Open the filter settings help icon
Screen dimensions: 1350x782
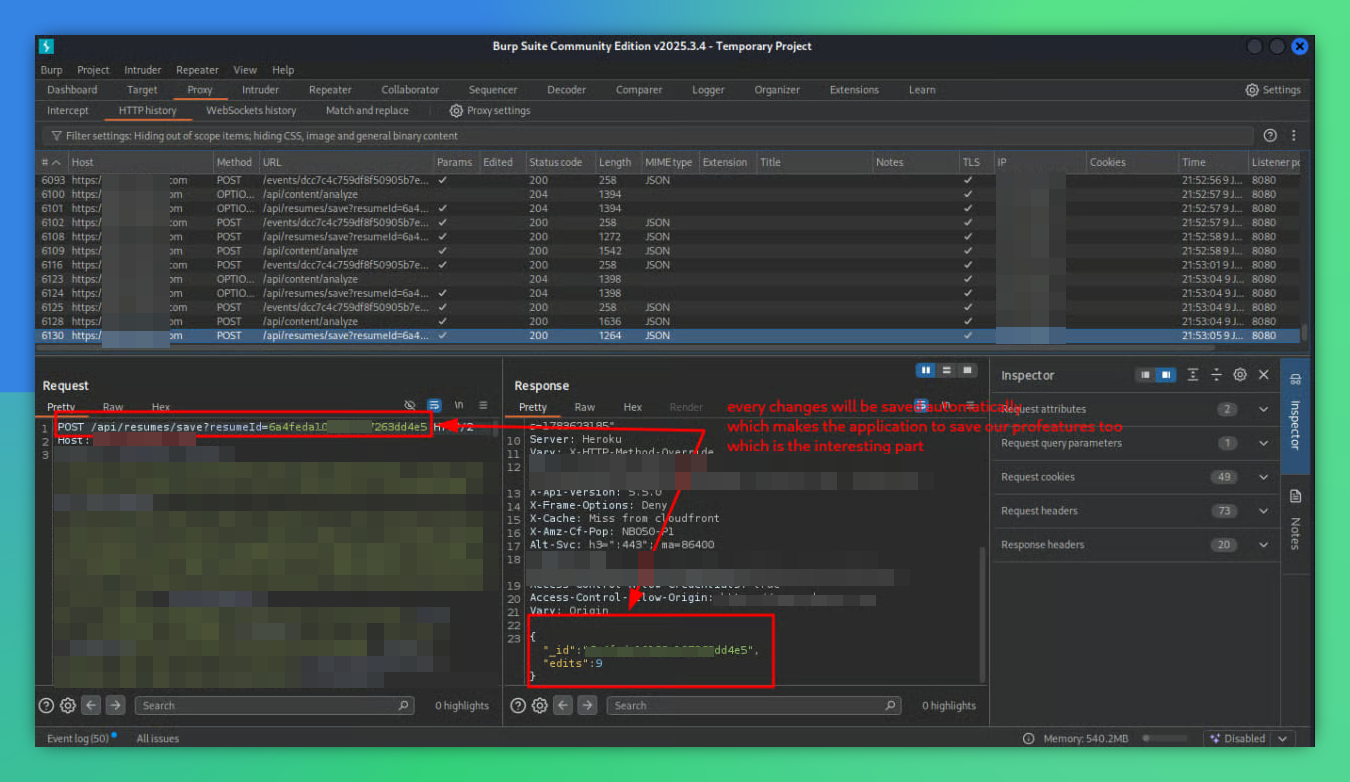(1270, 135)
